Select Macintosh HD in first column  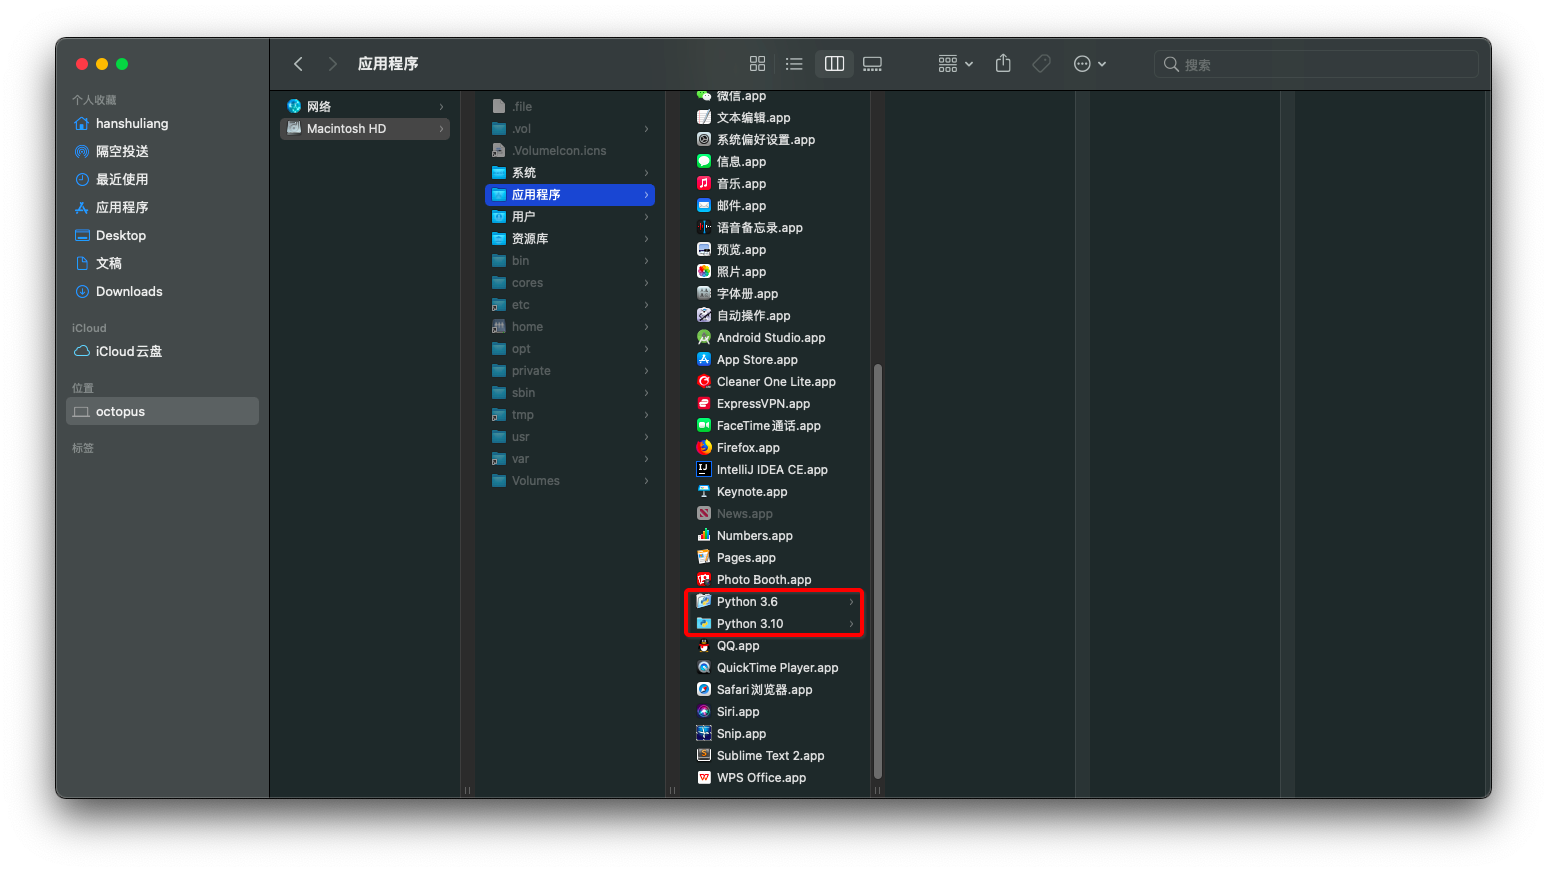(365, 129)
